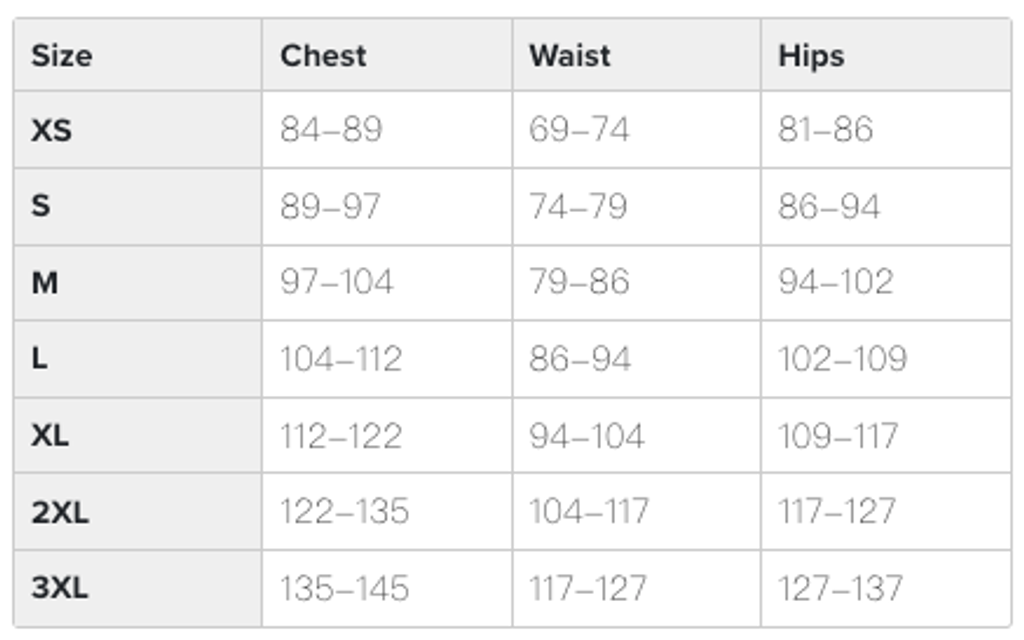Select the XL size row label
The image size is (1024, 640).
50,436
